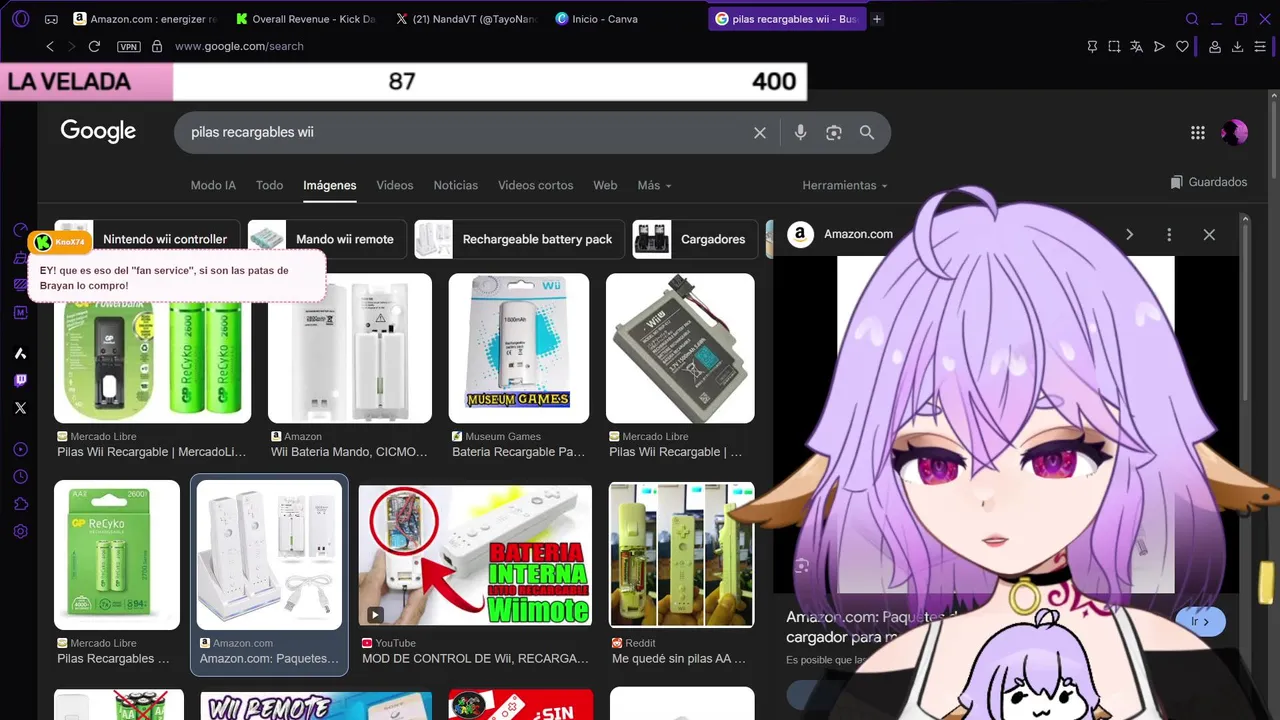Open Guardados saved items
1280x720 pixels.
1208,182
